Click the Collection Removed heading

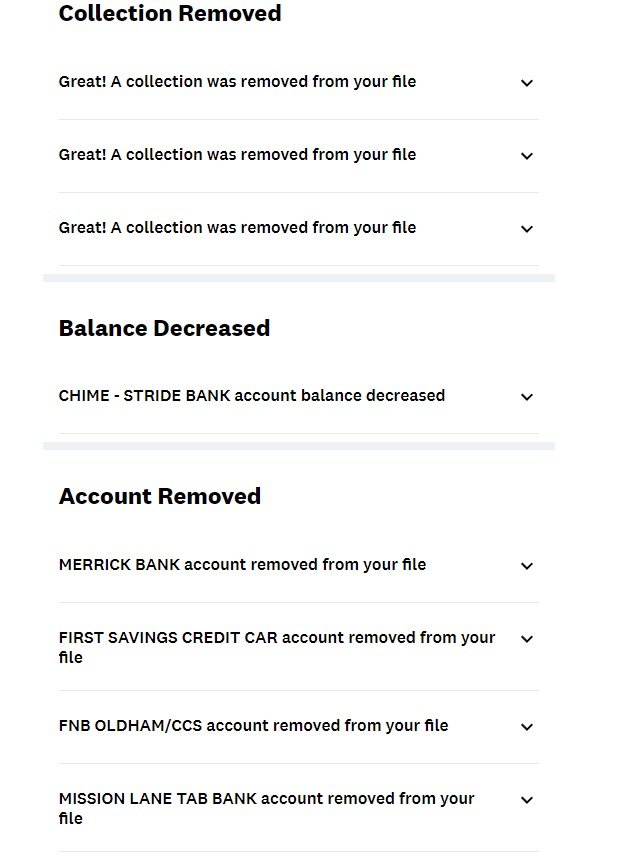point(170,14)
